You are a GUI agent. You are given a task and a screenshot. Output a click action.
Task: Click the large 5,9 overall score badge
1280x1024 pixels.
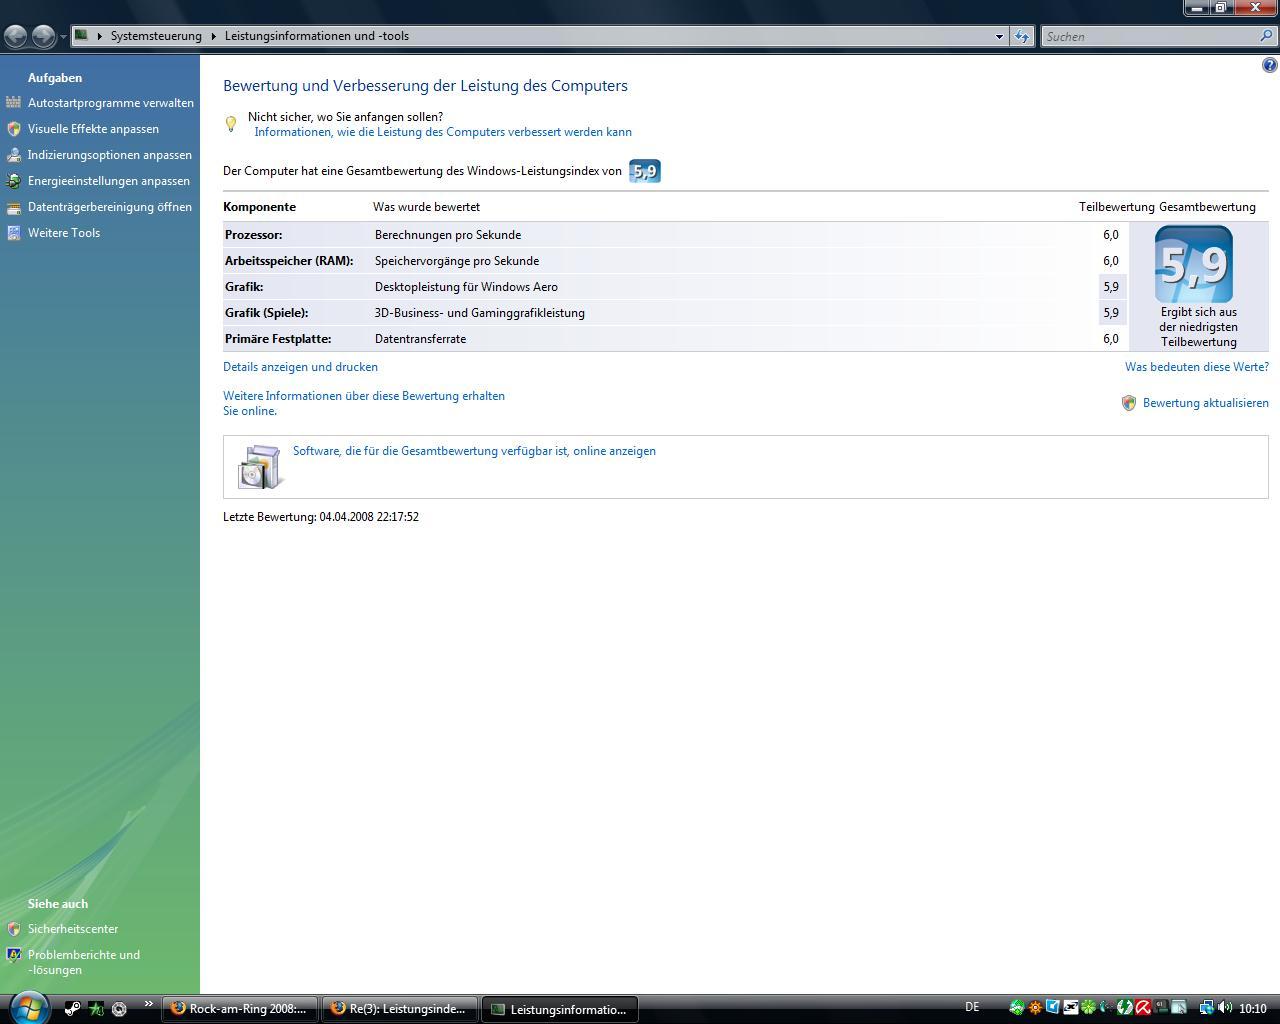click(1194, 264)
